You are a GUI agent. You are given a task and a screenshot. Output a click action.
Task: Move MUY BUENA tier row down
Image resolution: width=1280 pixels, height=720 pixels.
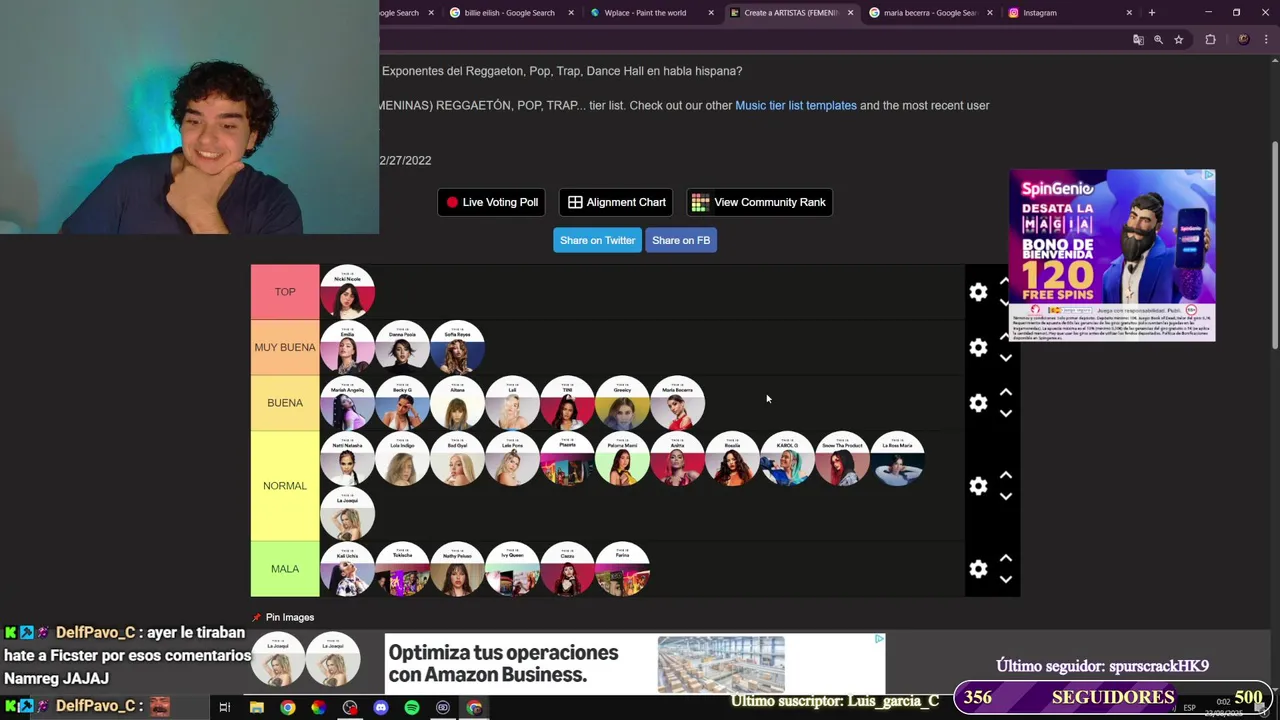coord(1005,358)
